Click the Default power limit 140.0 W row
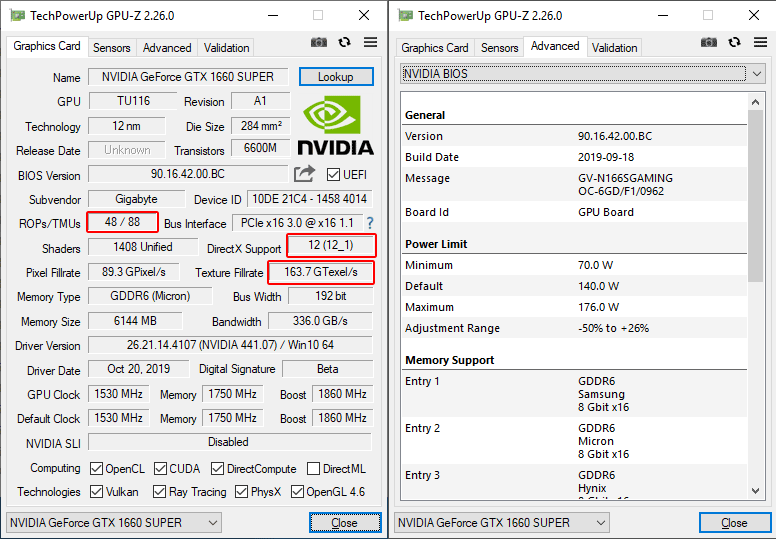This screenshot has width=776, height=539. click(x=574, y=287)
